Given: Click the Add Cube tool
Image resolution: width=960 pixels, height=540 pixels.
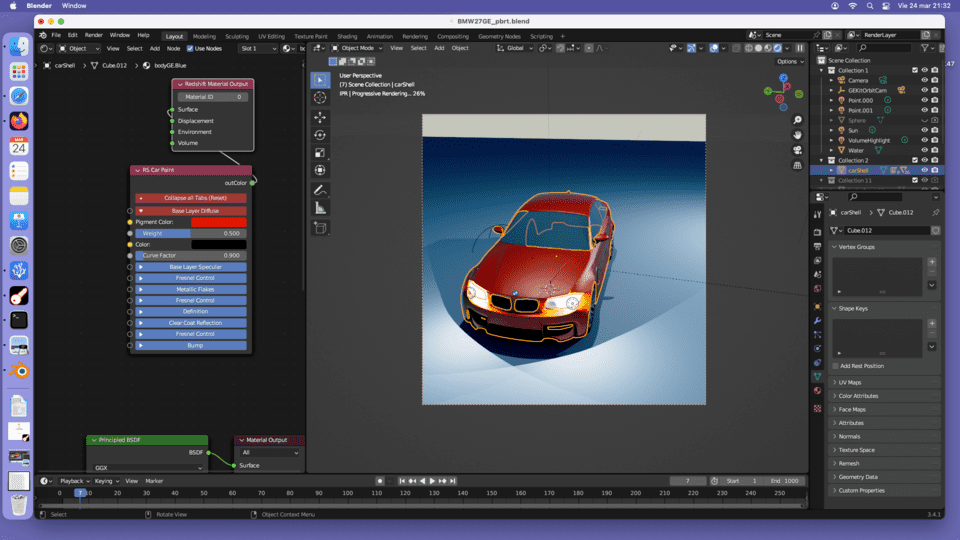Looking at the screenshot, I should (320, 228).
